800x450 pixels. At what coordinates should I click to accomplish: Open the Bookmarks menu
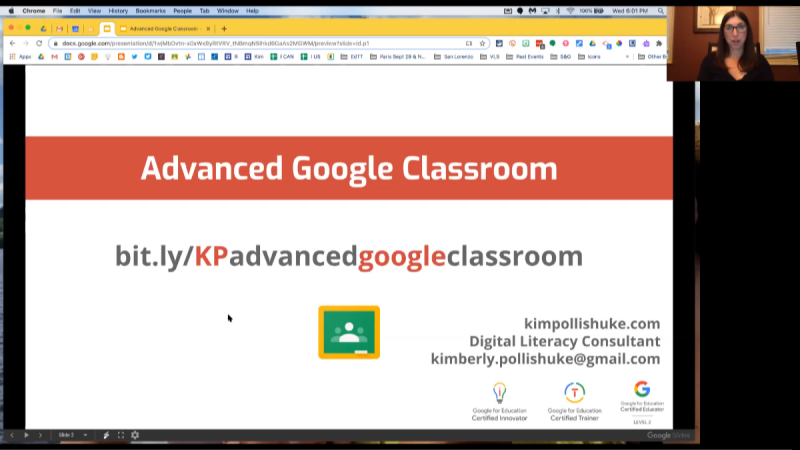[151, 11]
